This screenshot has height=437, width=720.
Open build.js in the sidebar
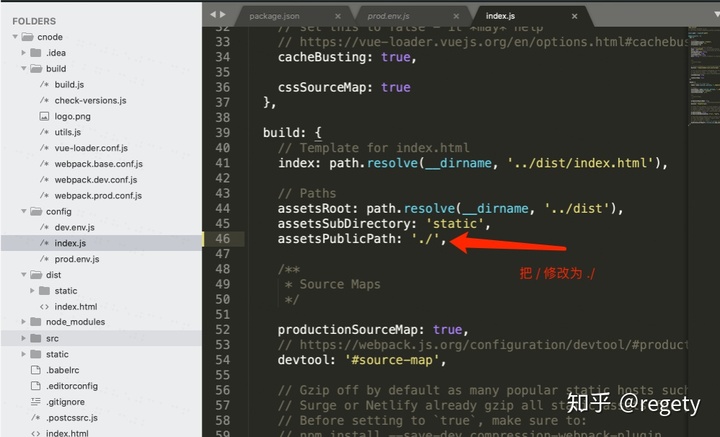[69, 84]
